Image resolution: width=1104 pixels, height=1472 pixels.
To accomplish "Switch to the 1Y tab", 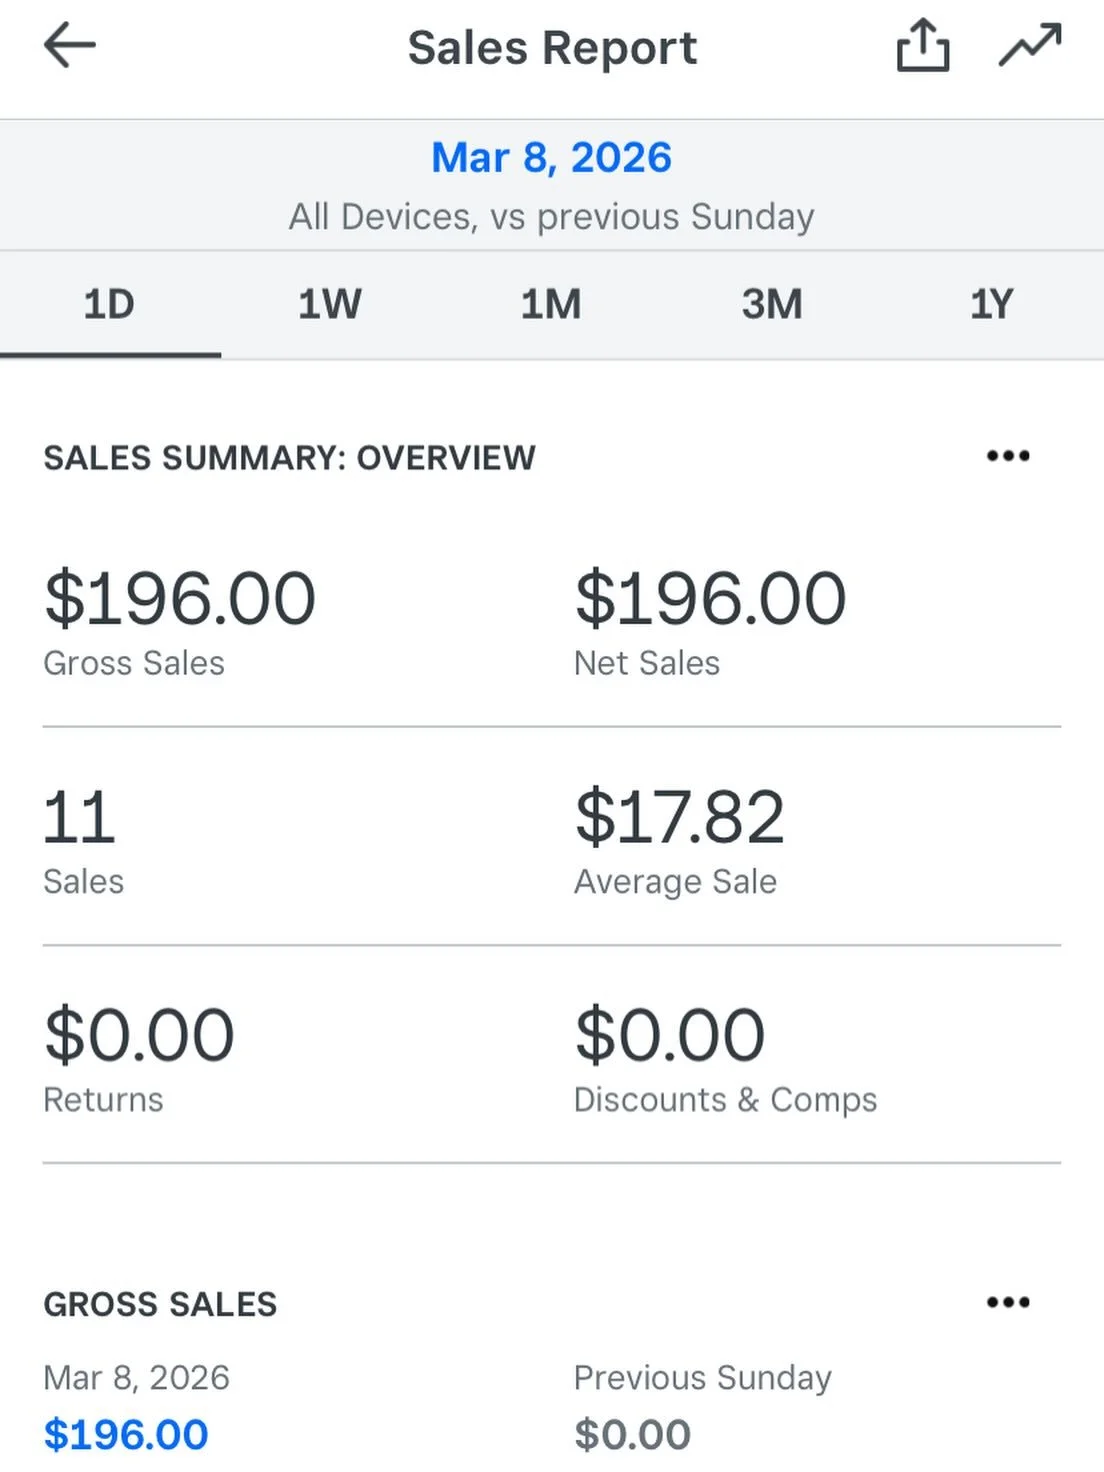I will (x=992, y=304).
